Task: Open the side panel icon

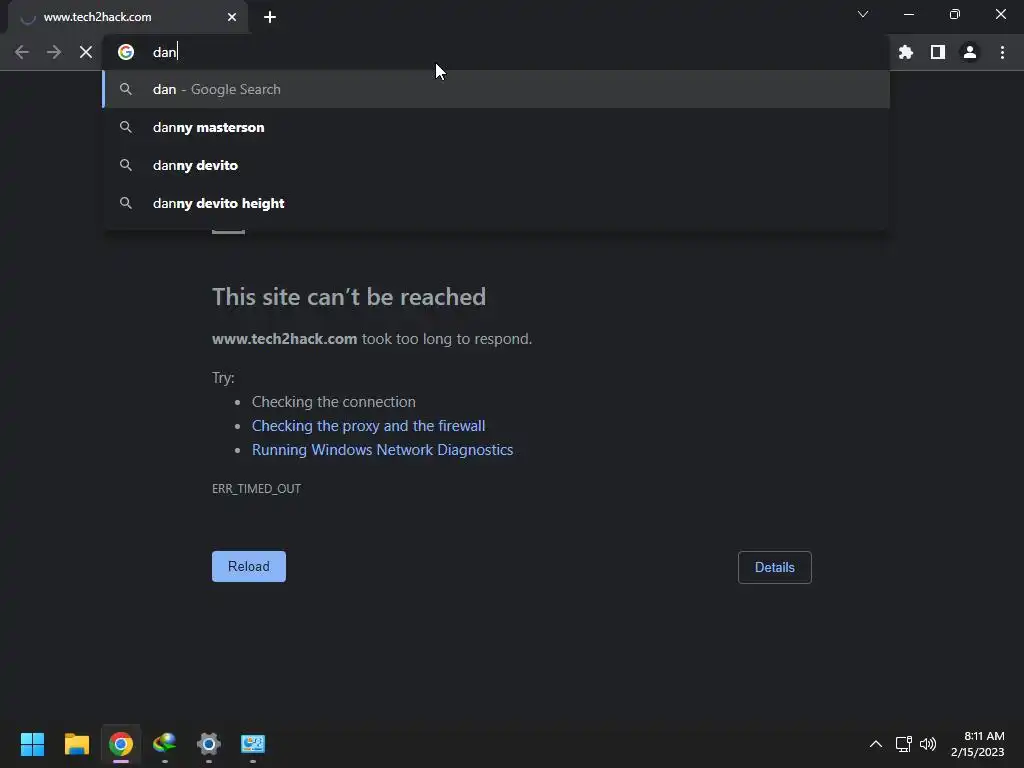Action: 938,52
